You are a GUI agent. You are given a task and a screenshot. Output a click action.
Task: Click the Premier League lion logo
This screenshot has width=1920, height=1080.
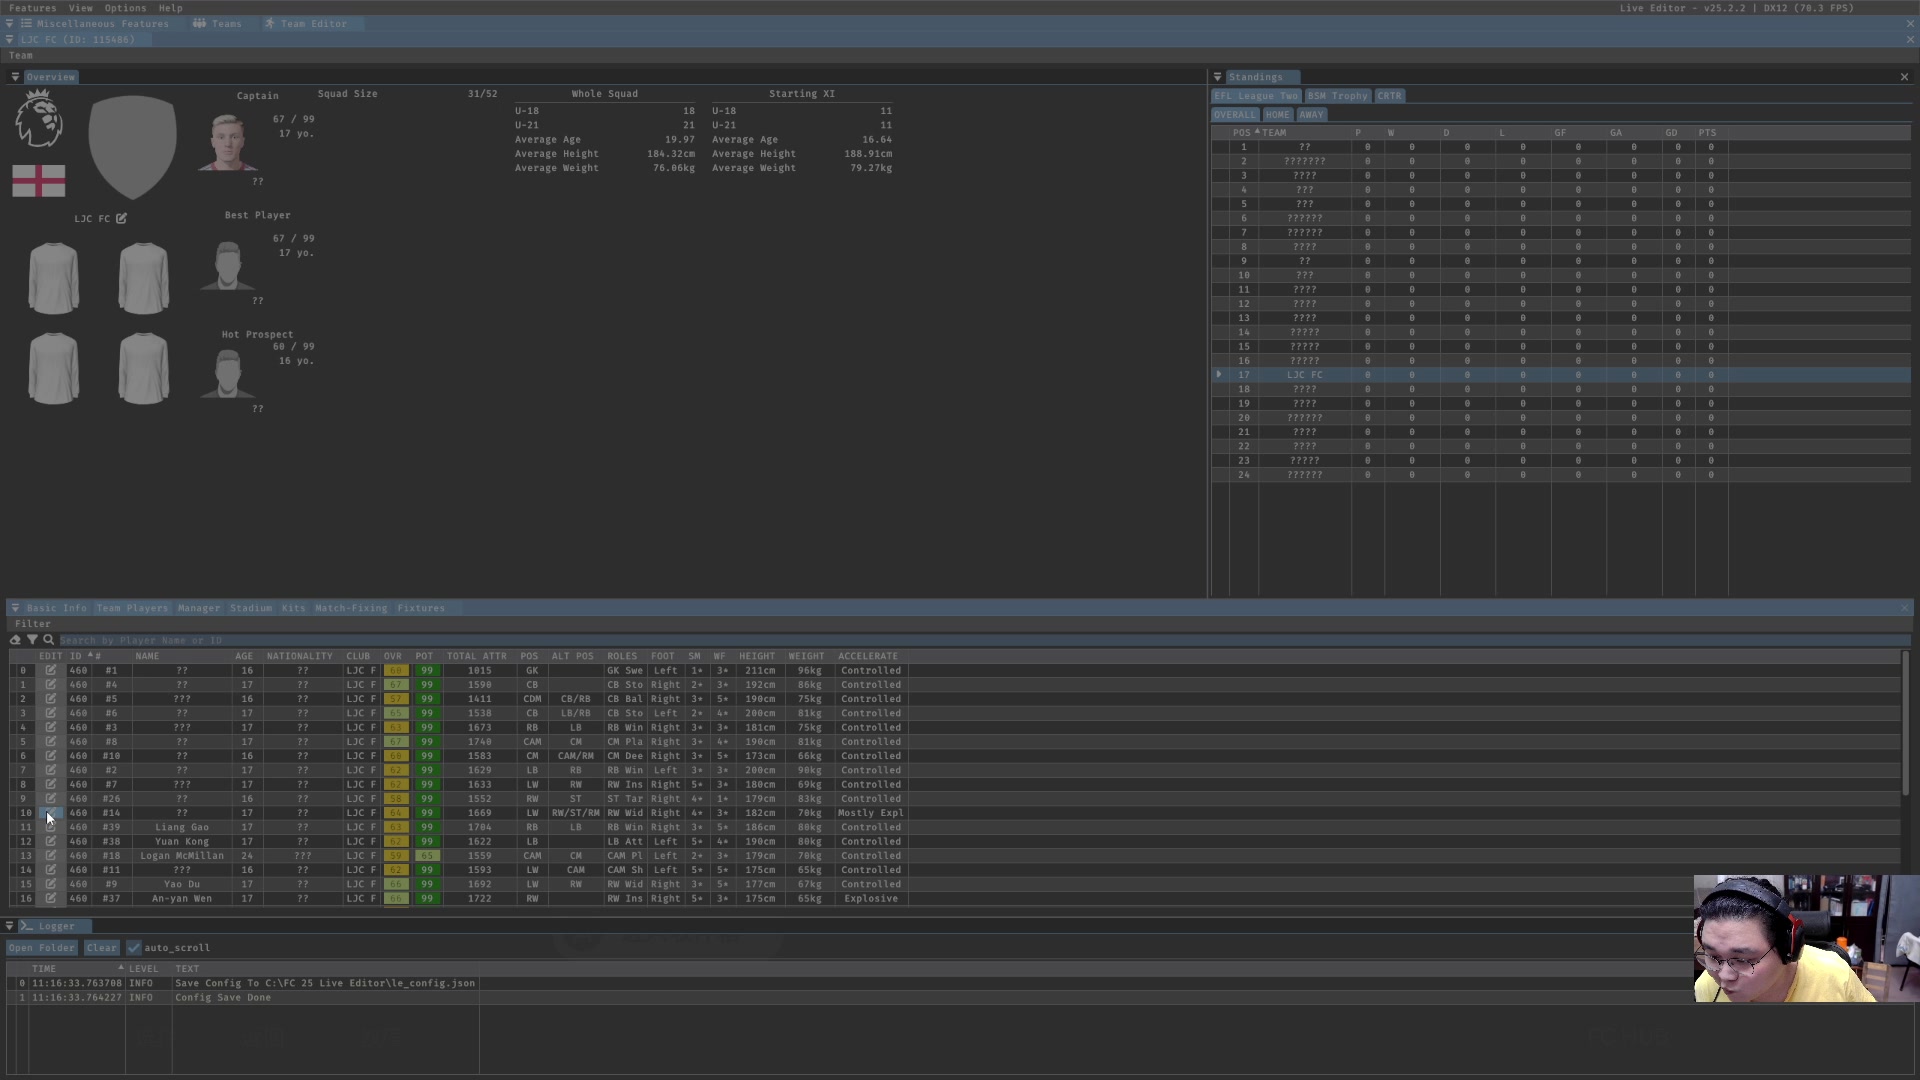coord(39,119)
